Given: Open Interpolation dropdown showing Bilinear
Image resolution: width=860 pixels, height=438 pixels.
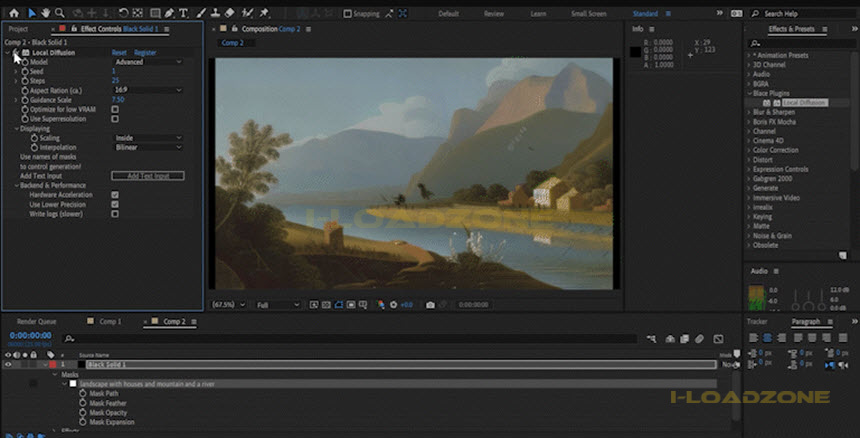Looking at the screenshot, I should [x=148, y=147].
